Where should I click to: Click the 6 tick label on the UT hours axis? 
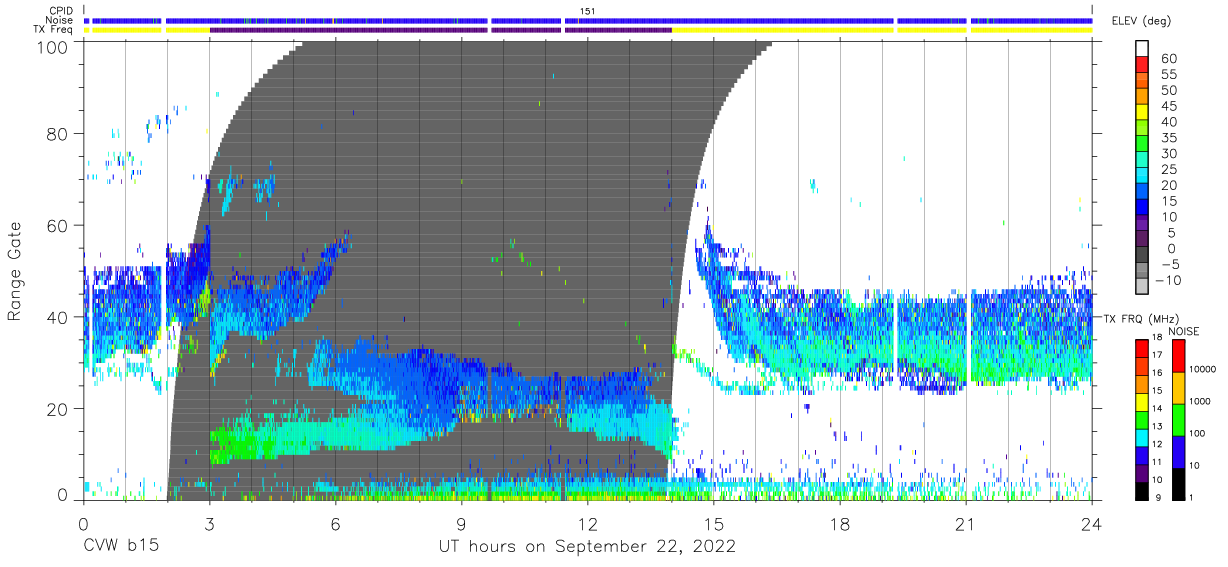335,523
